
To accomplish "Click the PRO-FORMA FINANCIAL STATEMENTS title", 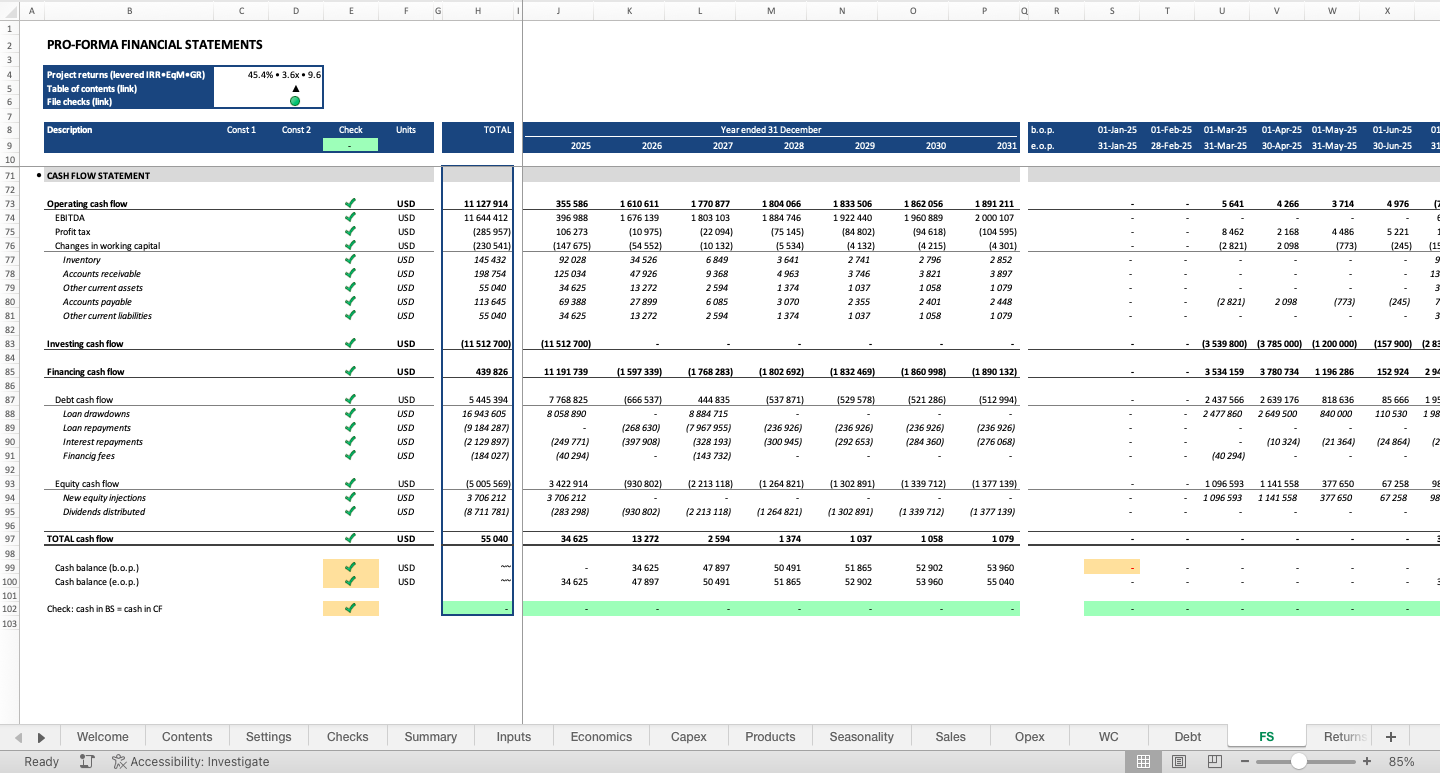I will 155,45.
